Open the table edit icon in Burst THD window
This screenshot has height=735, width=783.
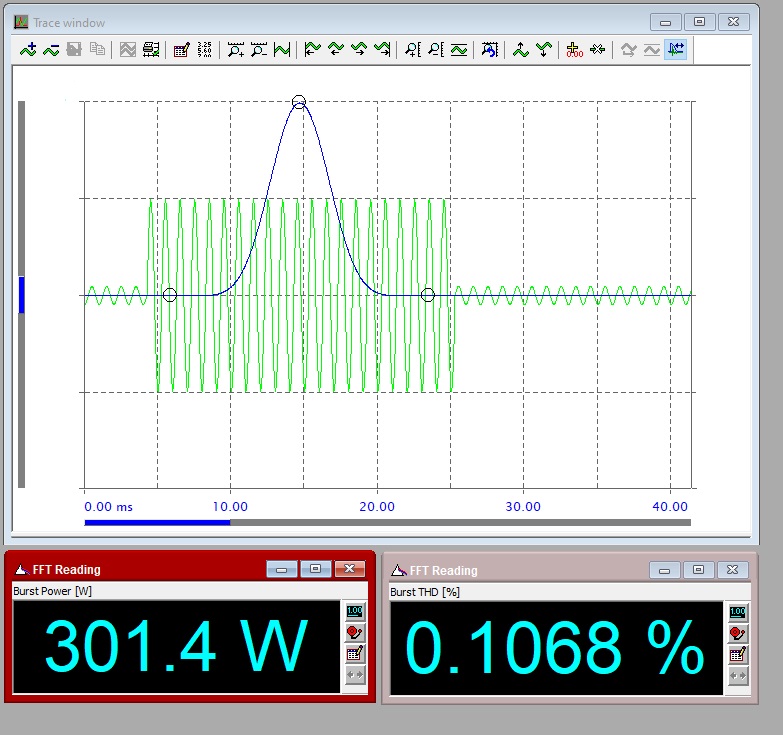click(x=738, y=655)
